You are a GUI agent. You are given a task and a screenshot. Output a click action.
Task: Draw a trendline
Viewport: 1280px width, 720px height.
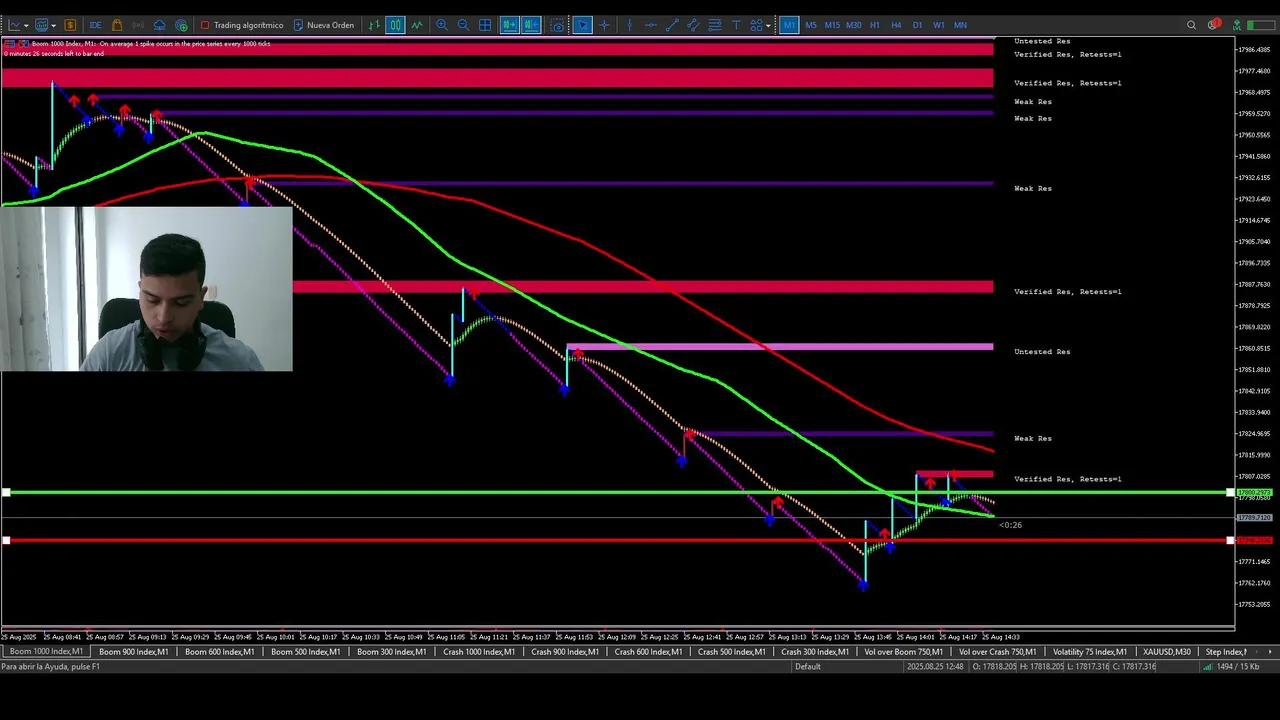(x=673, y=25)
